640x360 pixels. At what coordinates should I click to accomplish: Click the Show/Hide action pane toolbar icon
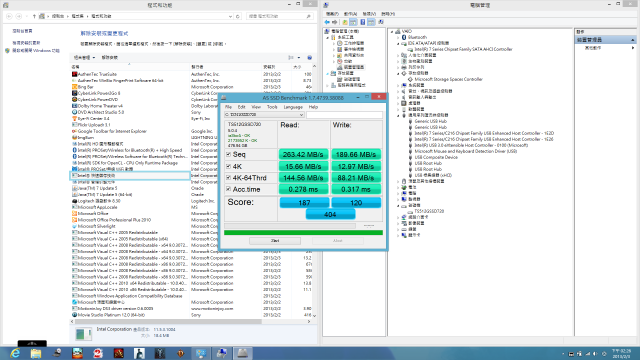pos(371,22)
